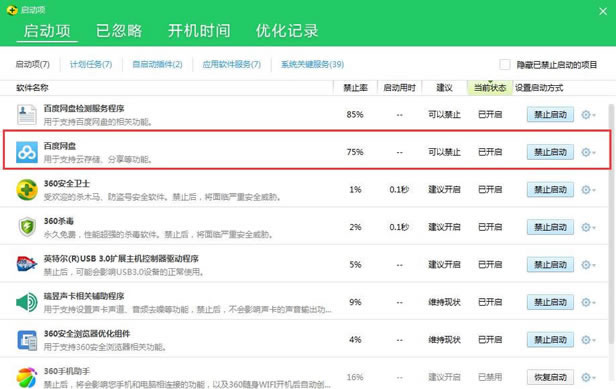Click 禁止启动 for 英特尔 USB 3.0 driver

pos(550,264)
